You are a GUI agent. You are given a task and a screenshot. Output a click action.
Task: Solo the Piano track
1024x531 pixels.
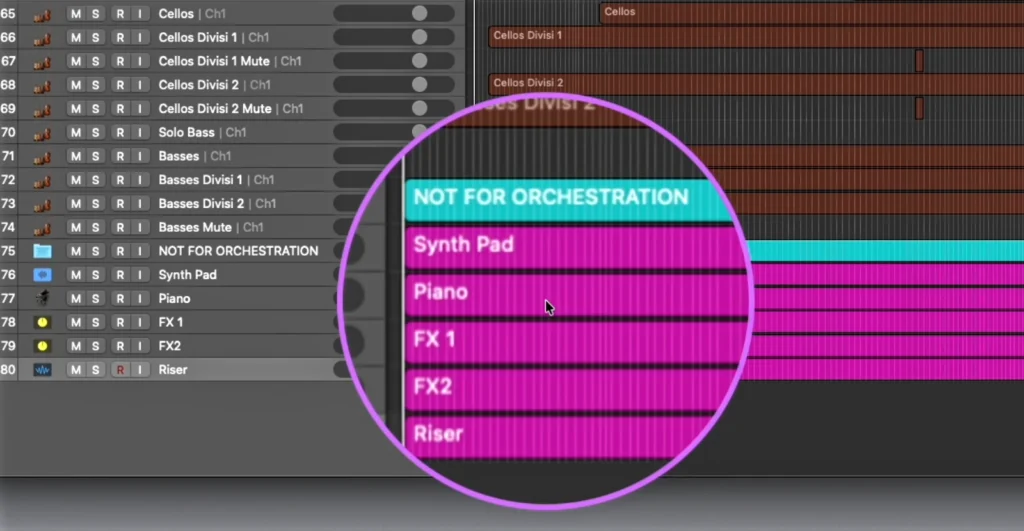click(x=95, y=298)
